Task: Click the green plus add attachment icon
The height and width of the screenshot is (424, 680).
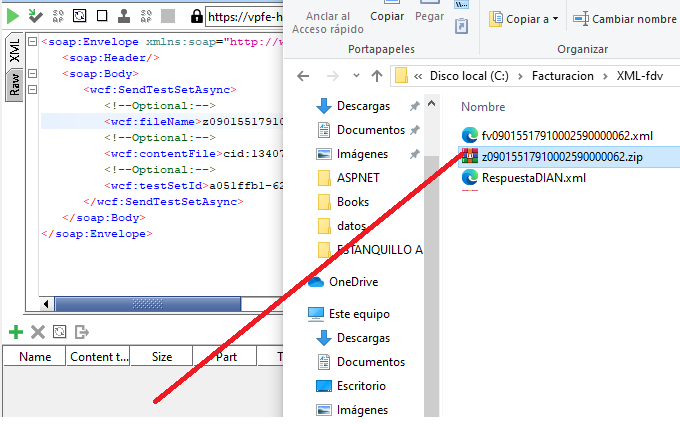Action: point(15,332)
